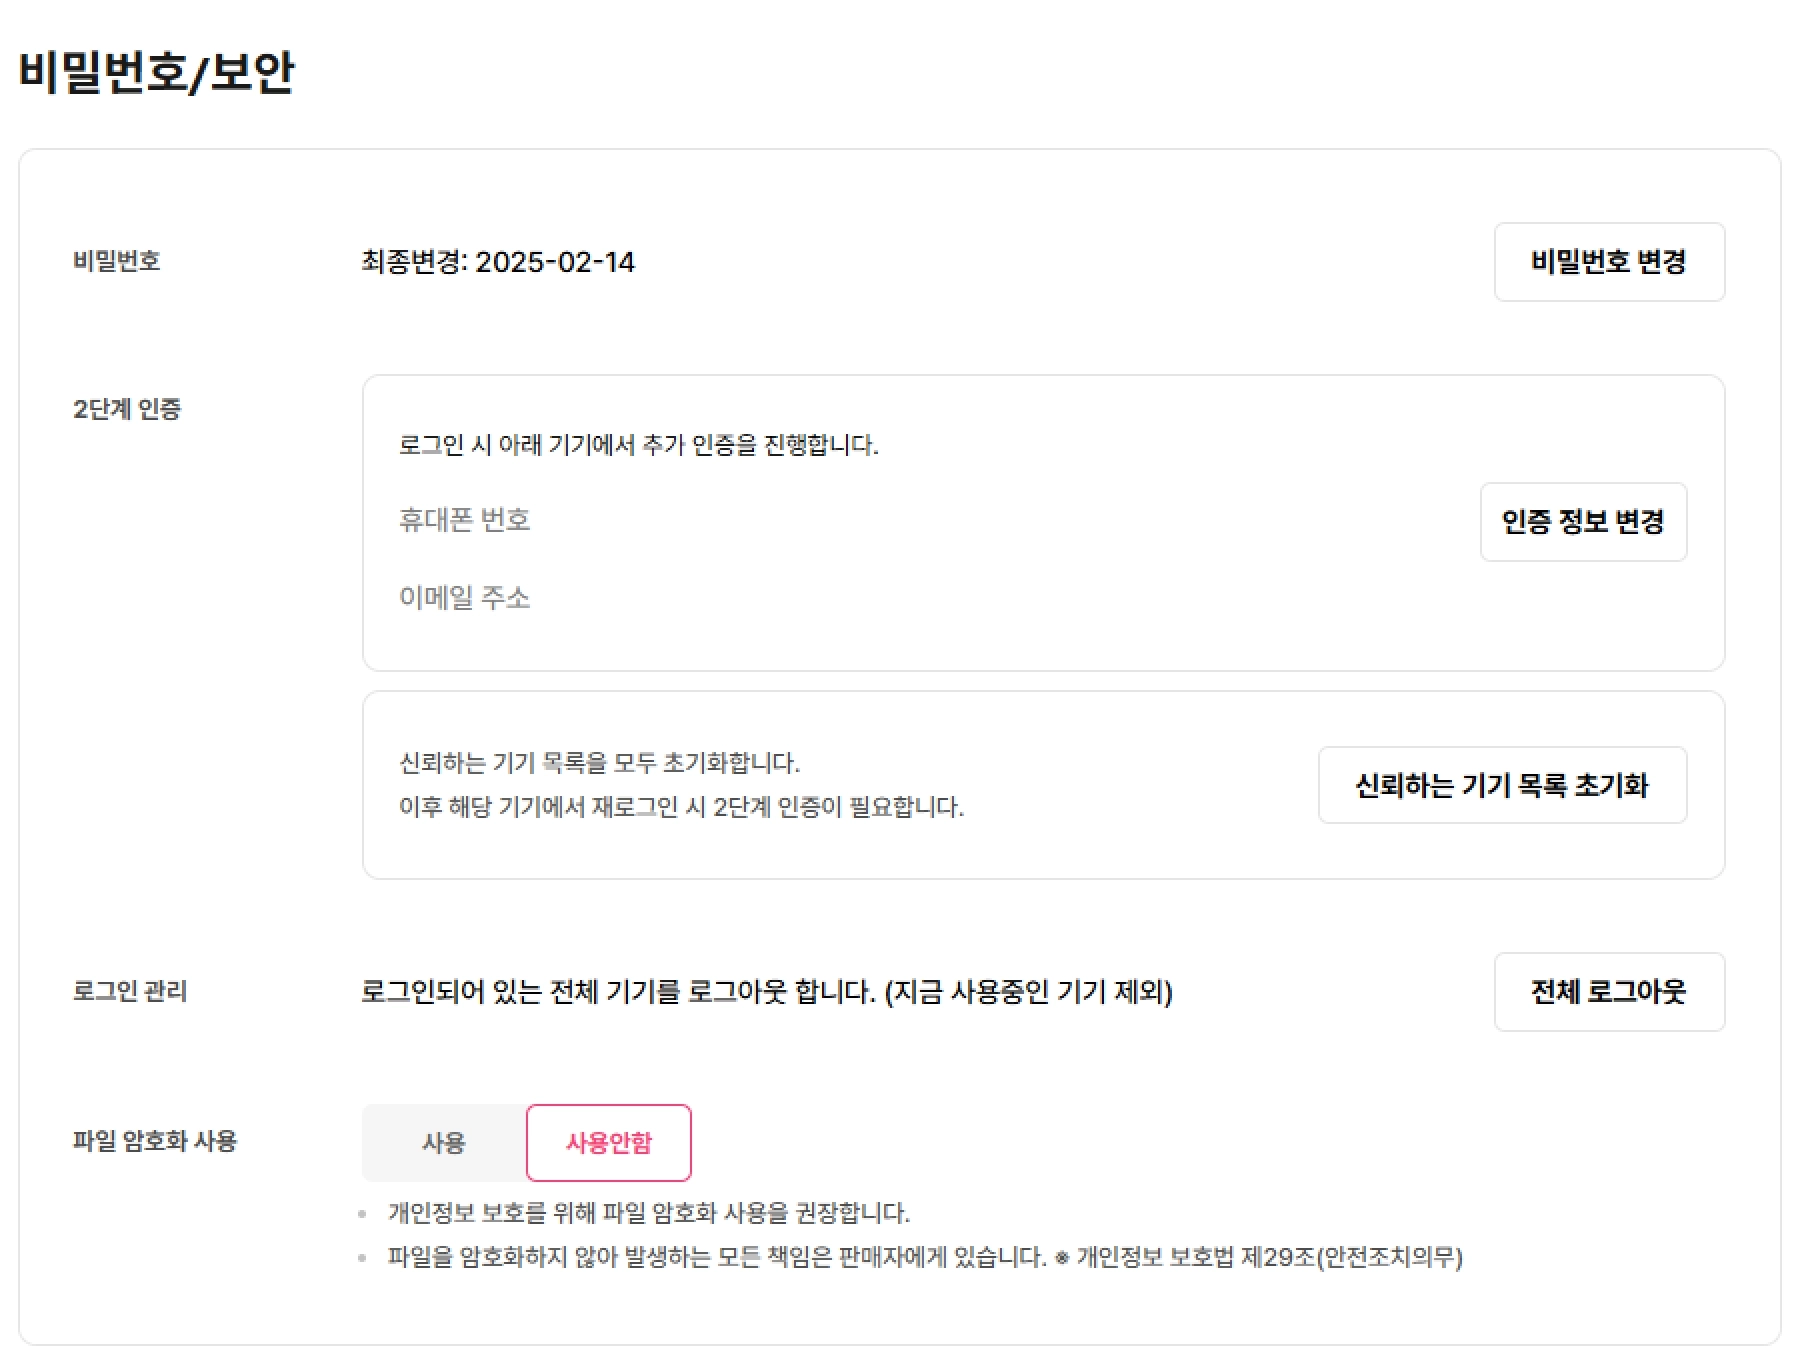Image resolution: width=1804 pixels, height=1362 pixels.
Task: Click the 파일 암호화 사용을 권장합니다 bullet note
Action: (x=649, y=1213)
